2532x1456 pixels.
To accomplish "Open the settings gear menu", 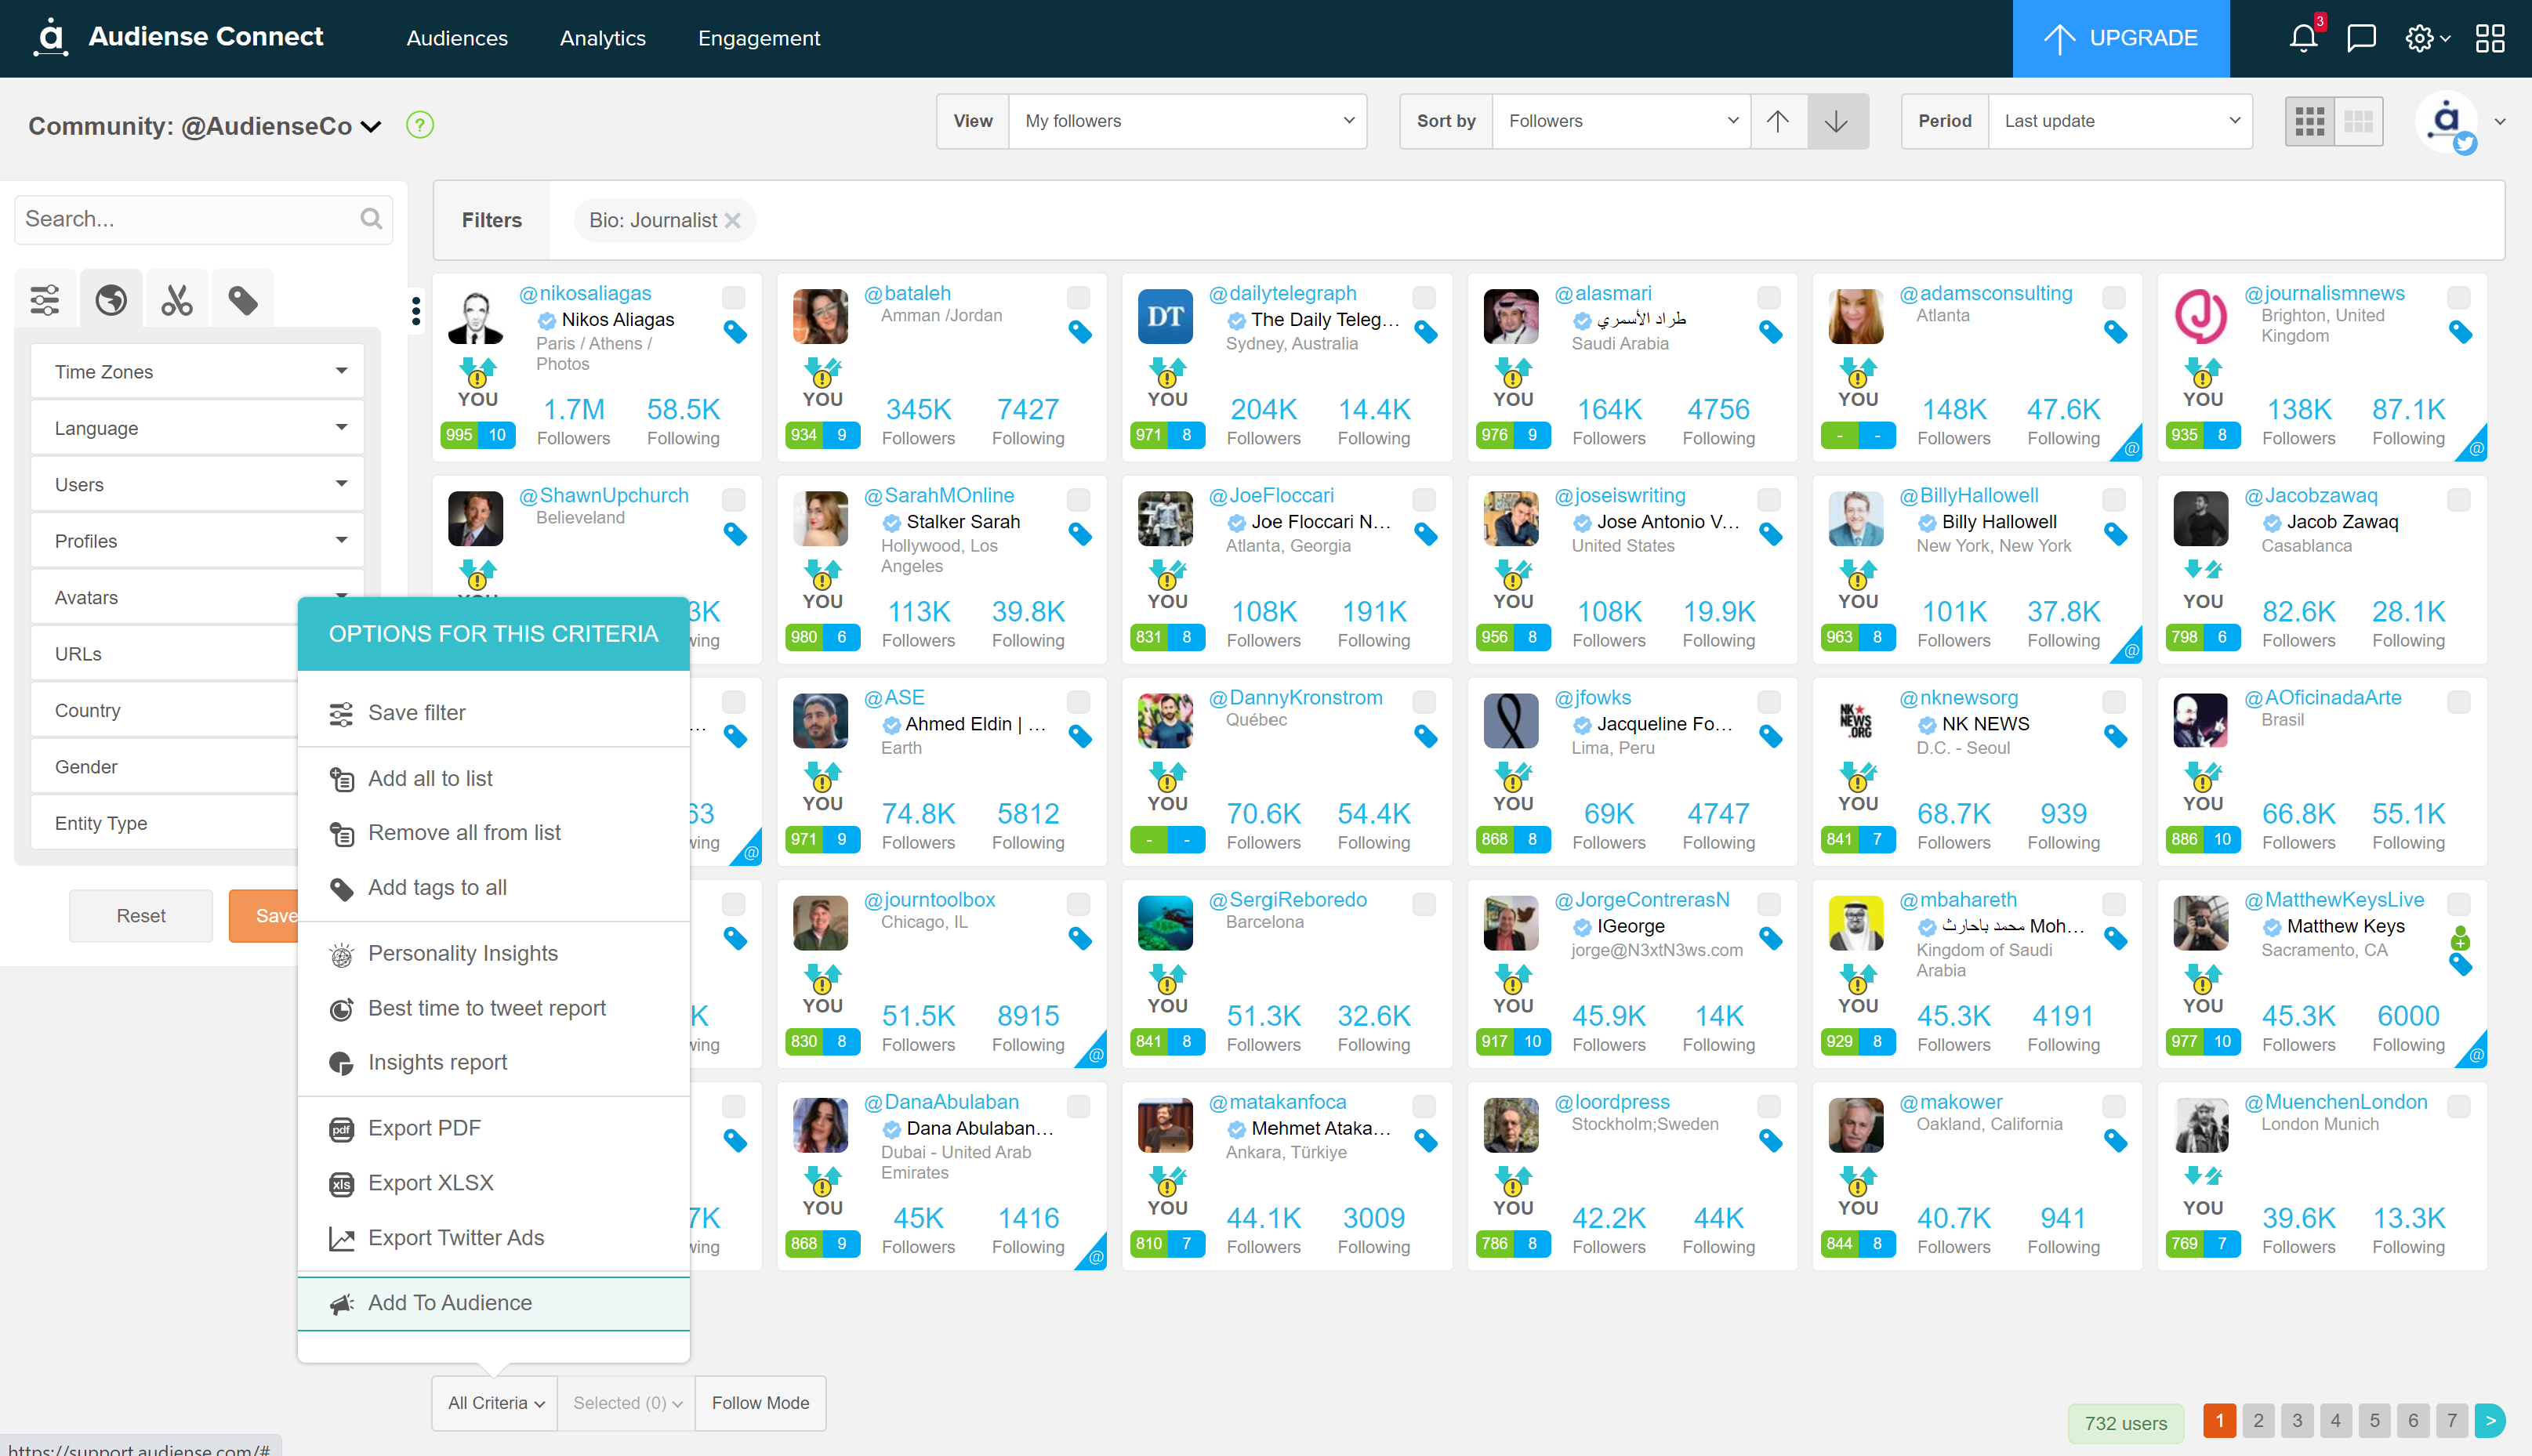I will pyautogui.click(x=2426, y=38).
